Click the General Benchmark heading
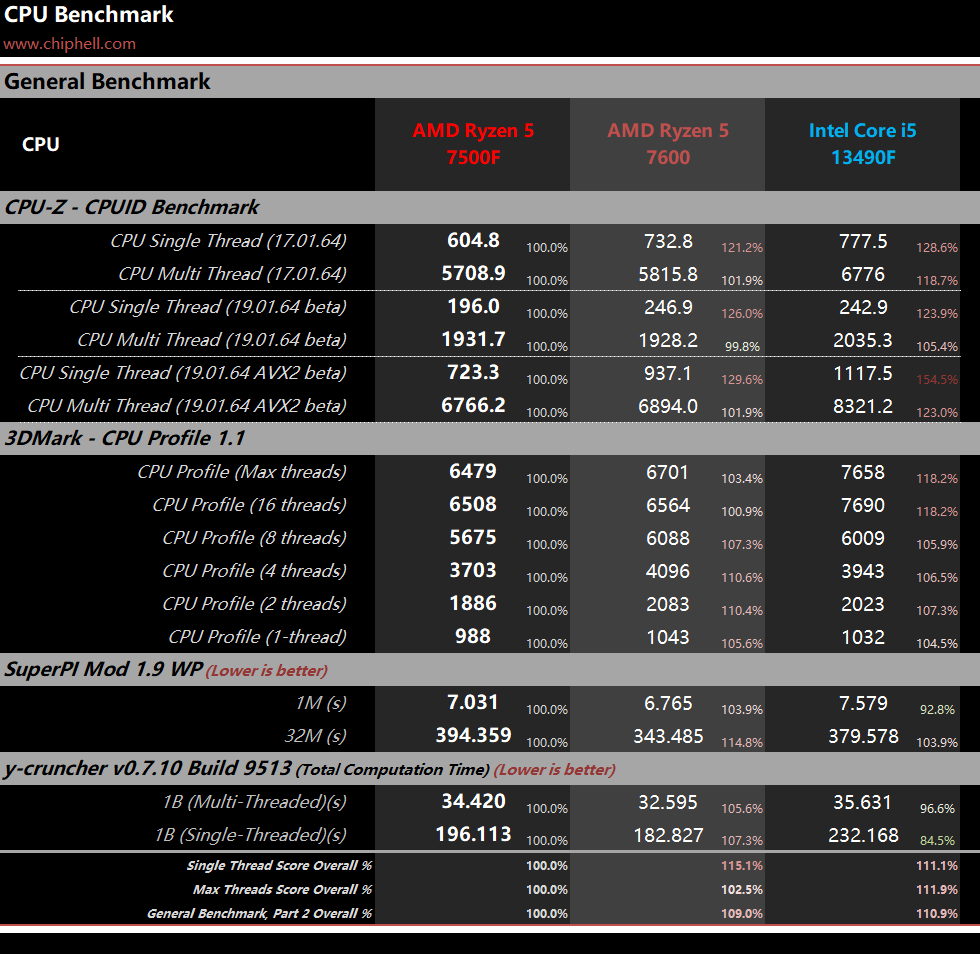Image resolution: width=980 pixels, height=954 pixels. [x=107, y=82]
